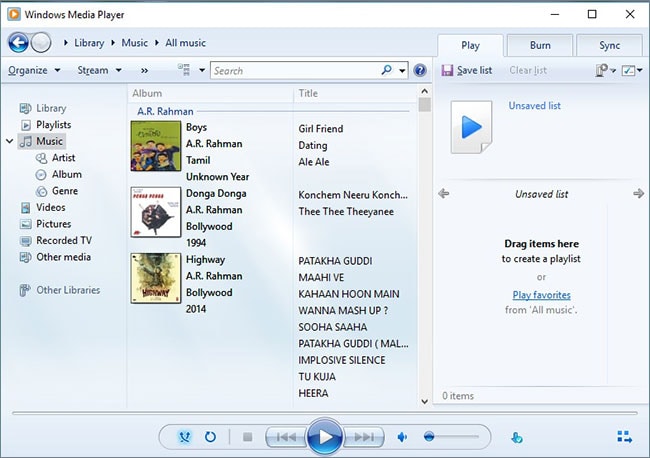Click the Save list floppy icon
650x458 pixels.
pyautogui.click(x=447, y=70)
